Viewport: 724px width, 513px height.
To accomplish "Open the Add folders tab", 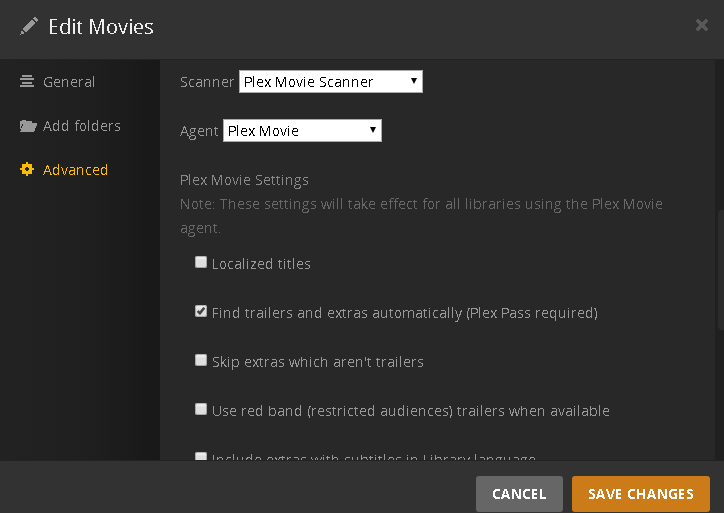I will pyautogui.click(x=81, y=126).
